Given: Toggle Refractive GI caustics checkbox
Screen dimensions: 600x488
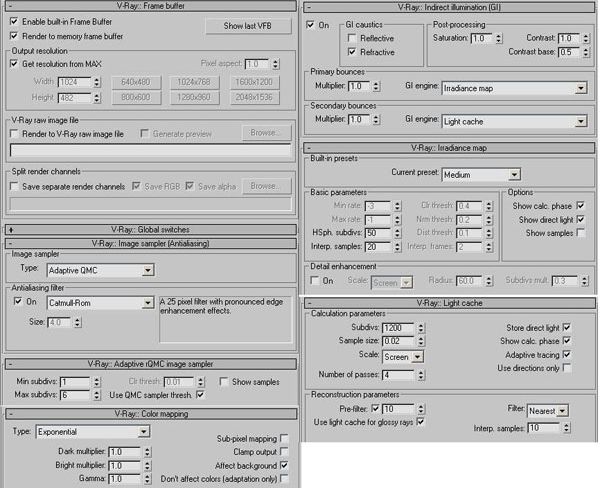Looking at the screenshot, I should [x=352, y=52].
